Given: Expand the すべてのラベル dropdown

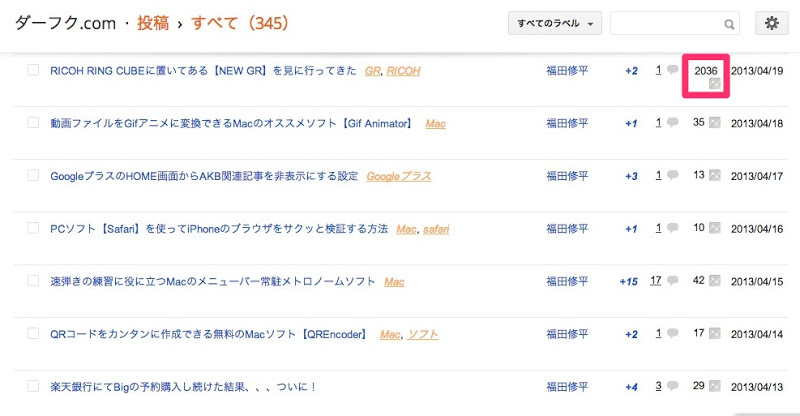Looking at the screenshot, I should (555, 23).
